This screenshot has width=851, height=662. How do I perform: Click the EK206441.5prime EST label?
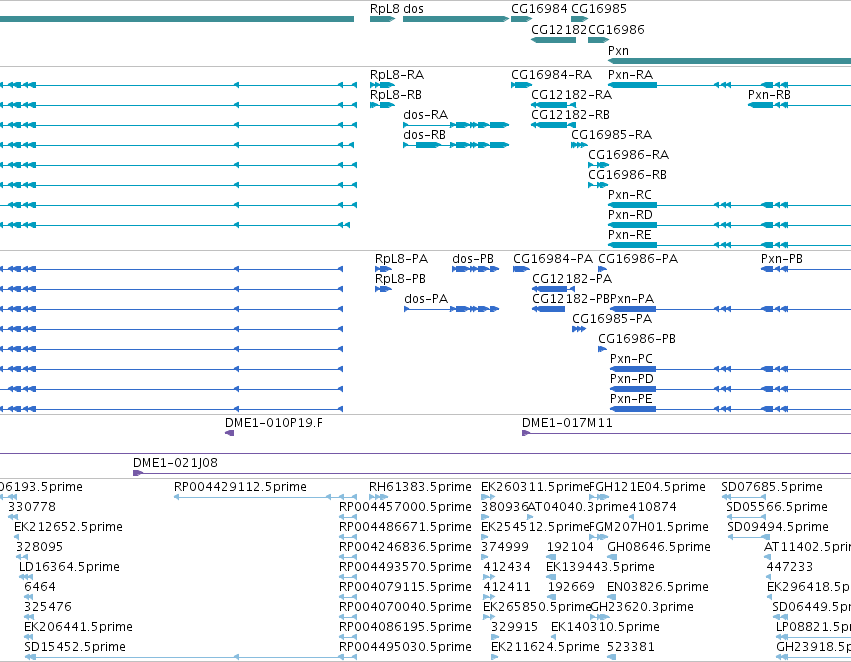pyautogui.click(x=78, y=628)
